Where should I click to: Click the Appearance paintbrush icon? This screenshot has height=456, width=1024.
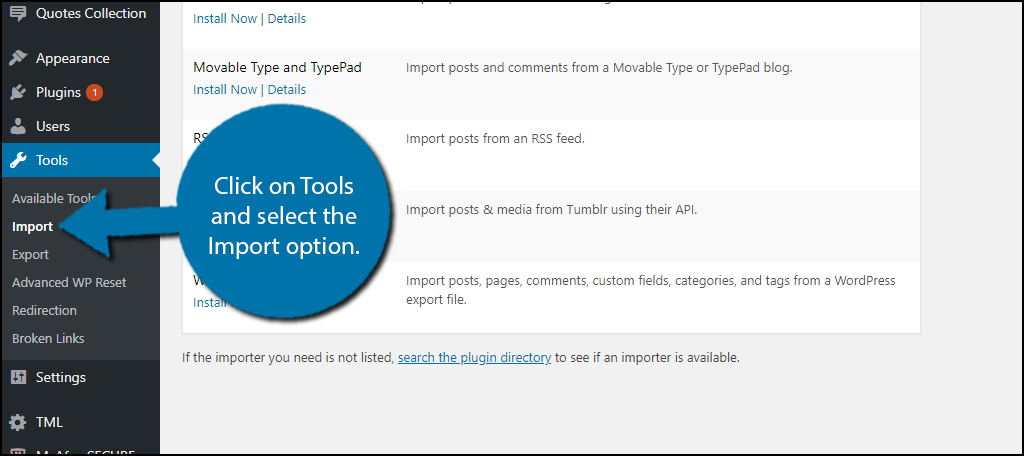[x=18, y=58]
